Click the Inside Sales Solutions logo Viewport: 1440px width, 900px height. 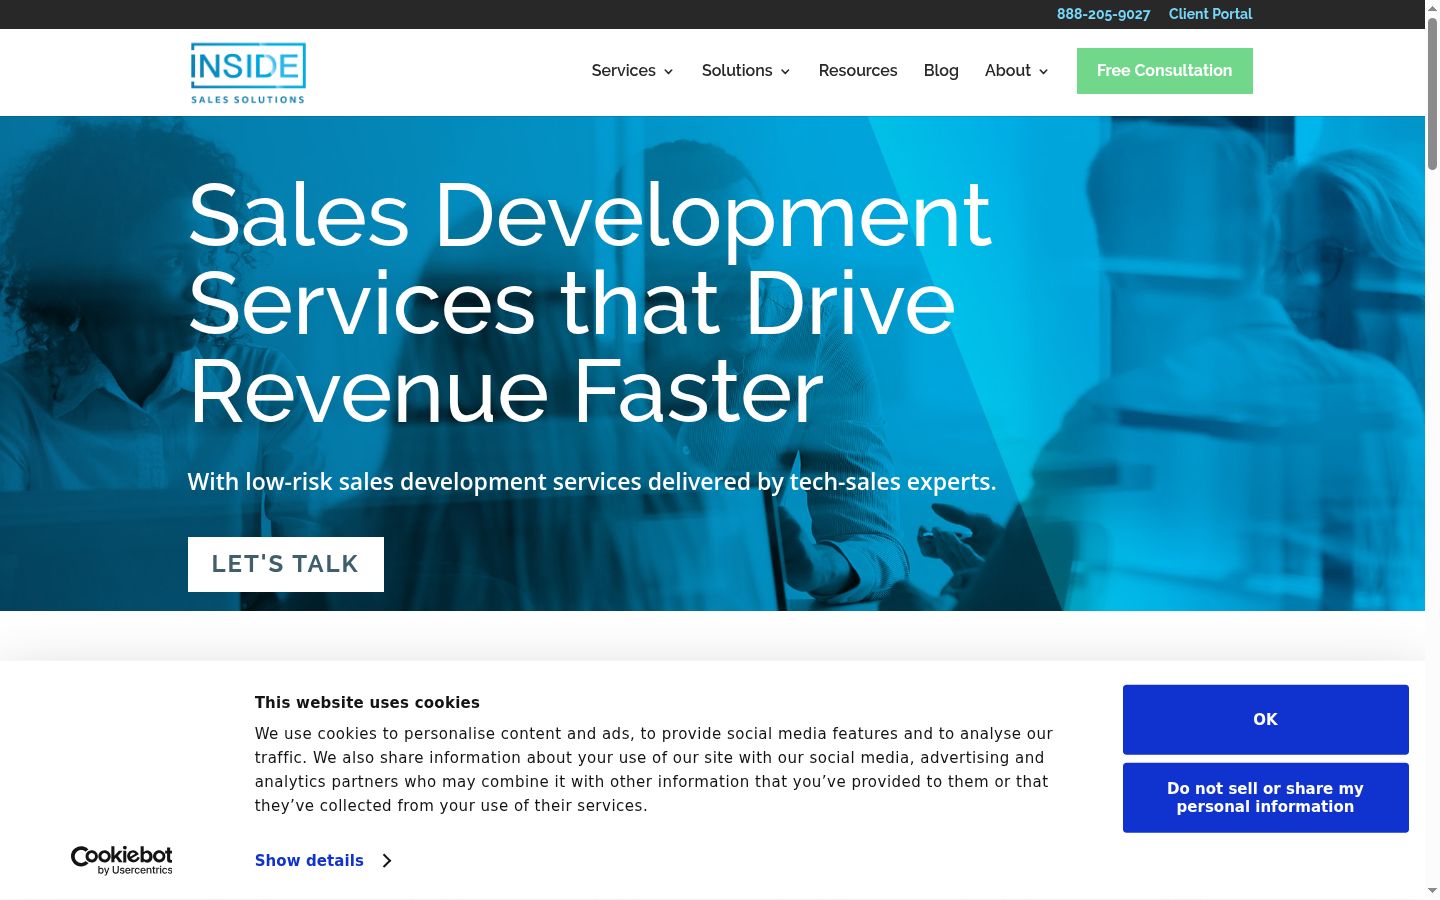pos(248,73)
